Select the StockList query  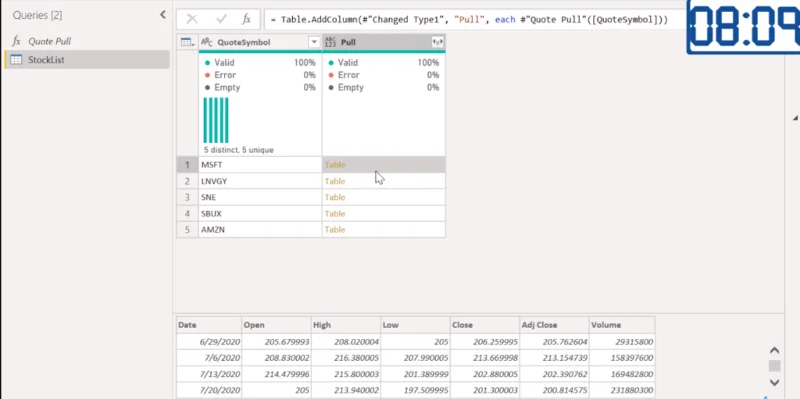[x=87, y=60]
